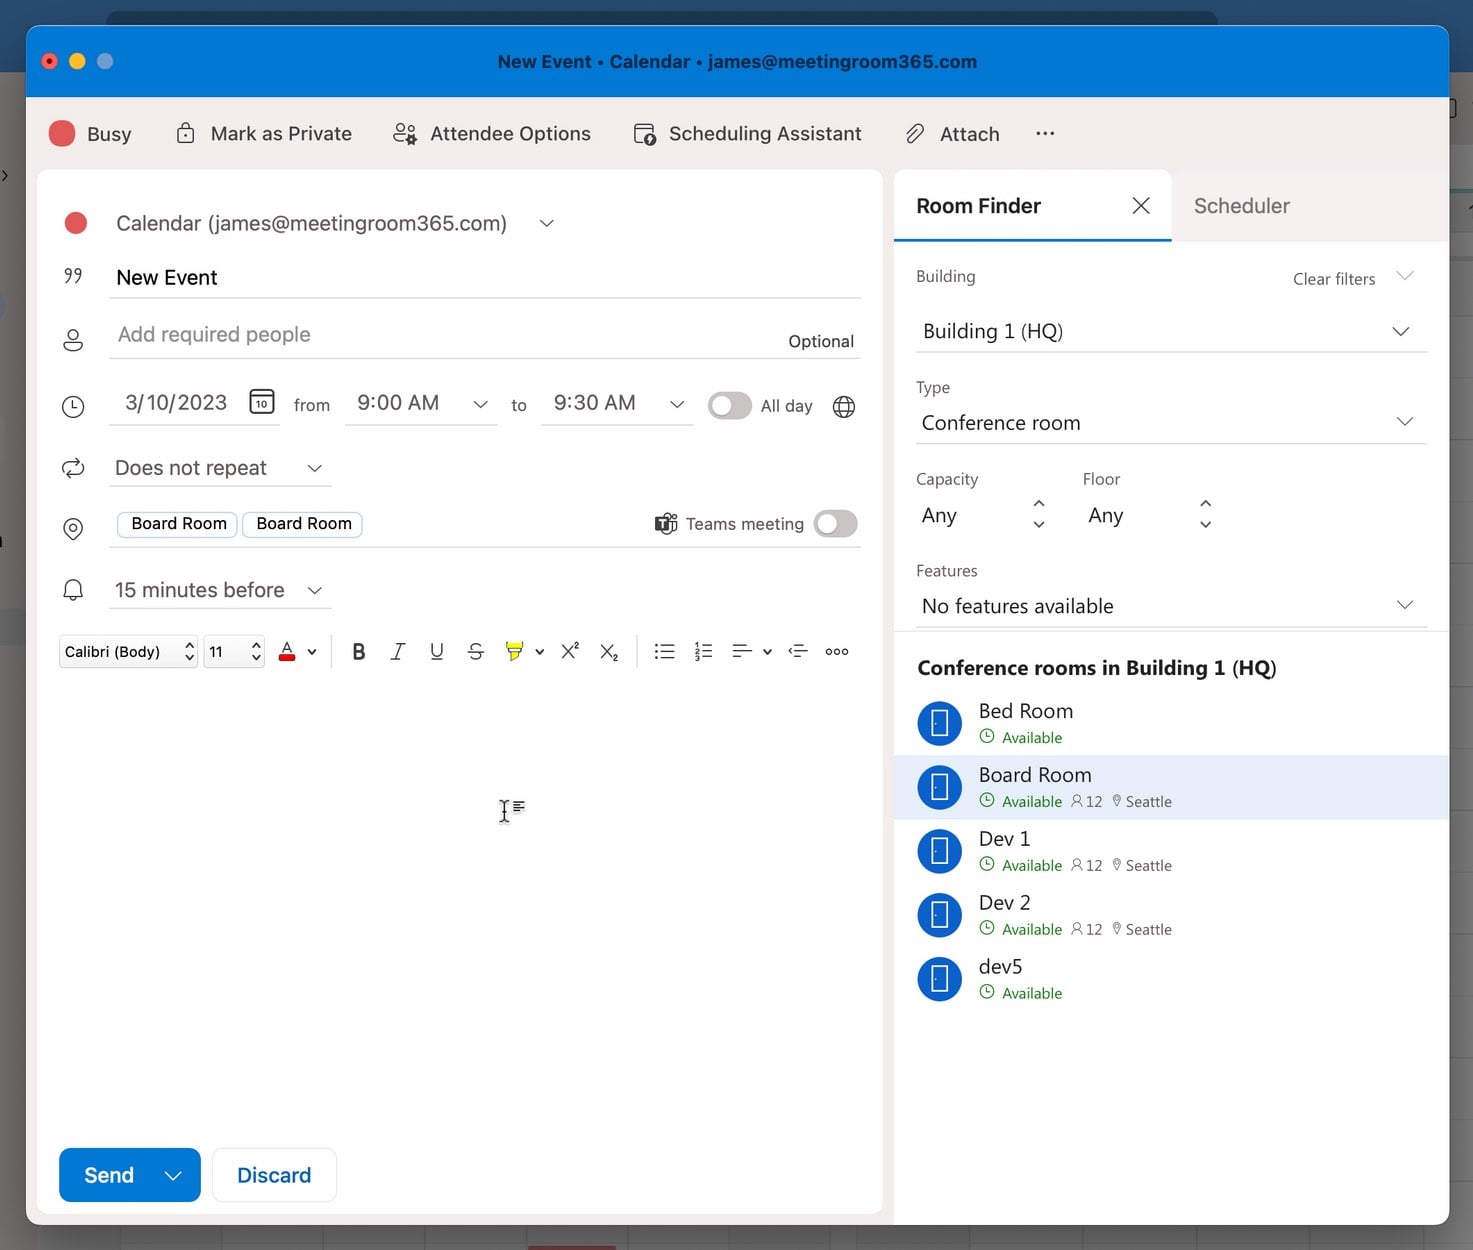Click the Dev 2 room icon
The image size is (1473, 1250).
(940, 915)
